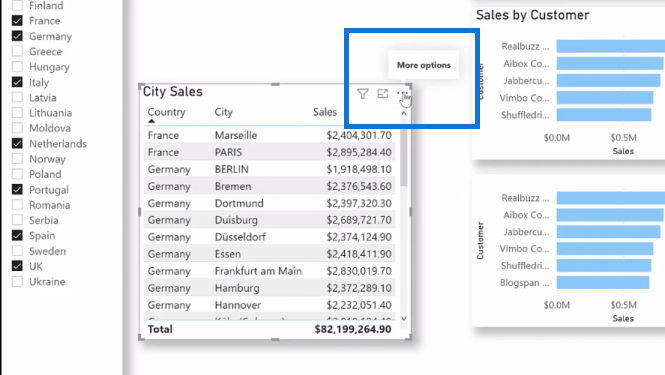Viewport: 665px width, 375px height.
Task: Select the Düsseldorf city cell
Action: [240, 237]
